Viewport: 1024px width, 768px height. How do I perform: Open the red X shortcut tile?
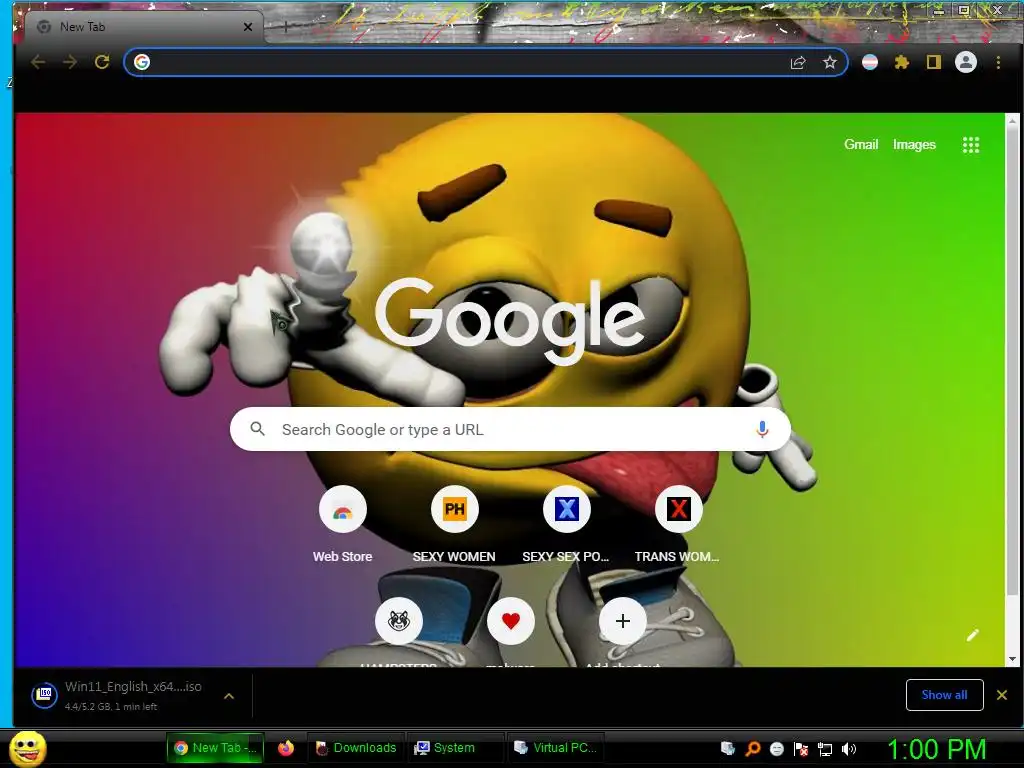click(679, 509)
